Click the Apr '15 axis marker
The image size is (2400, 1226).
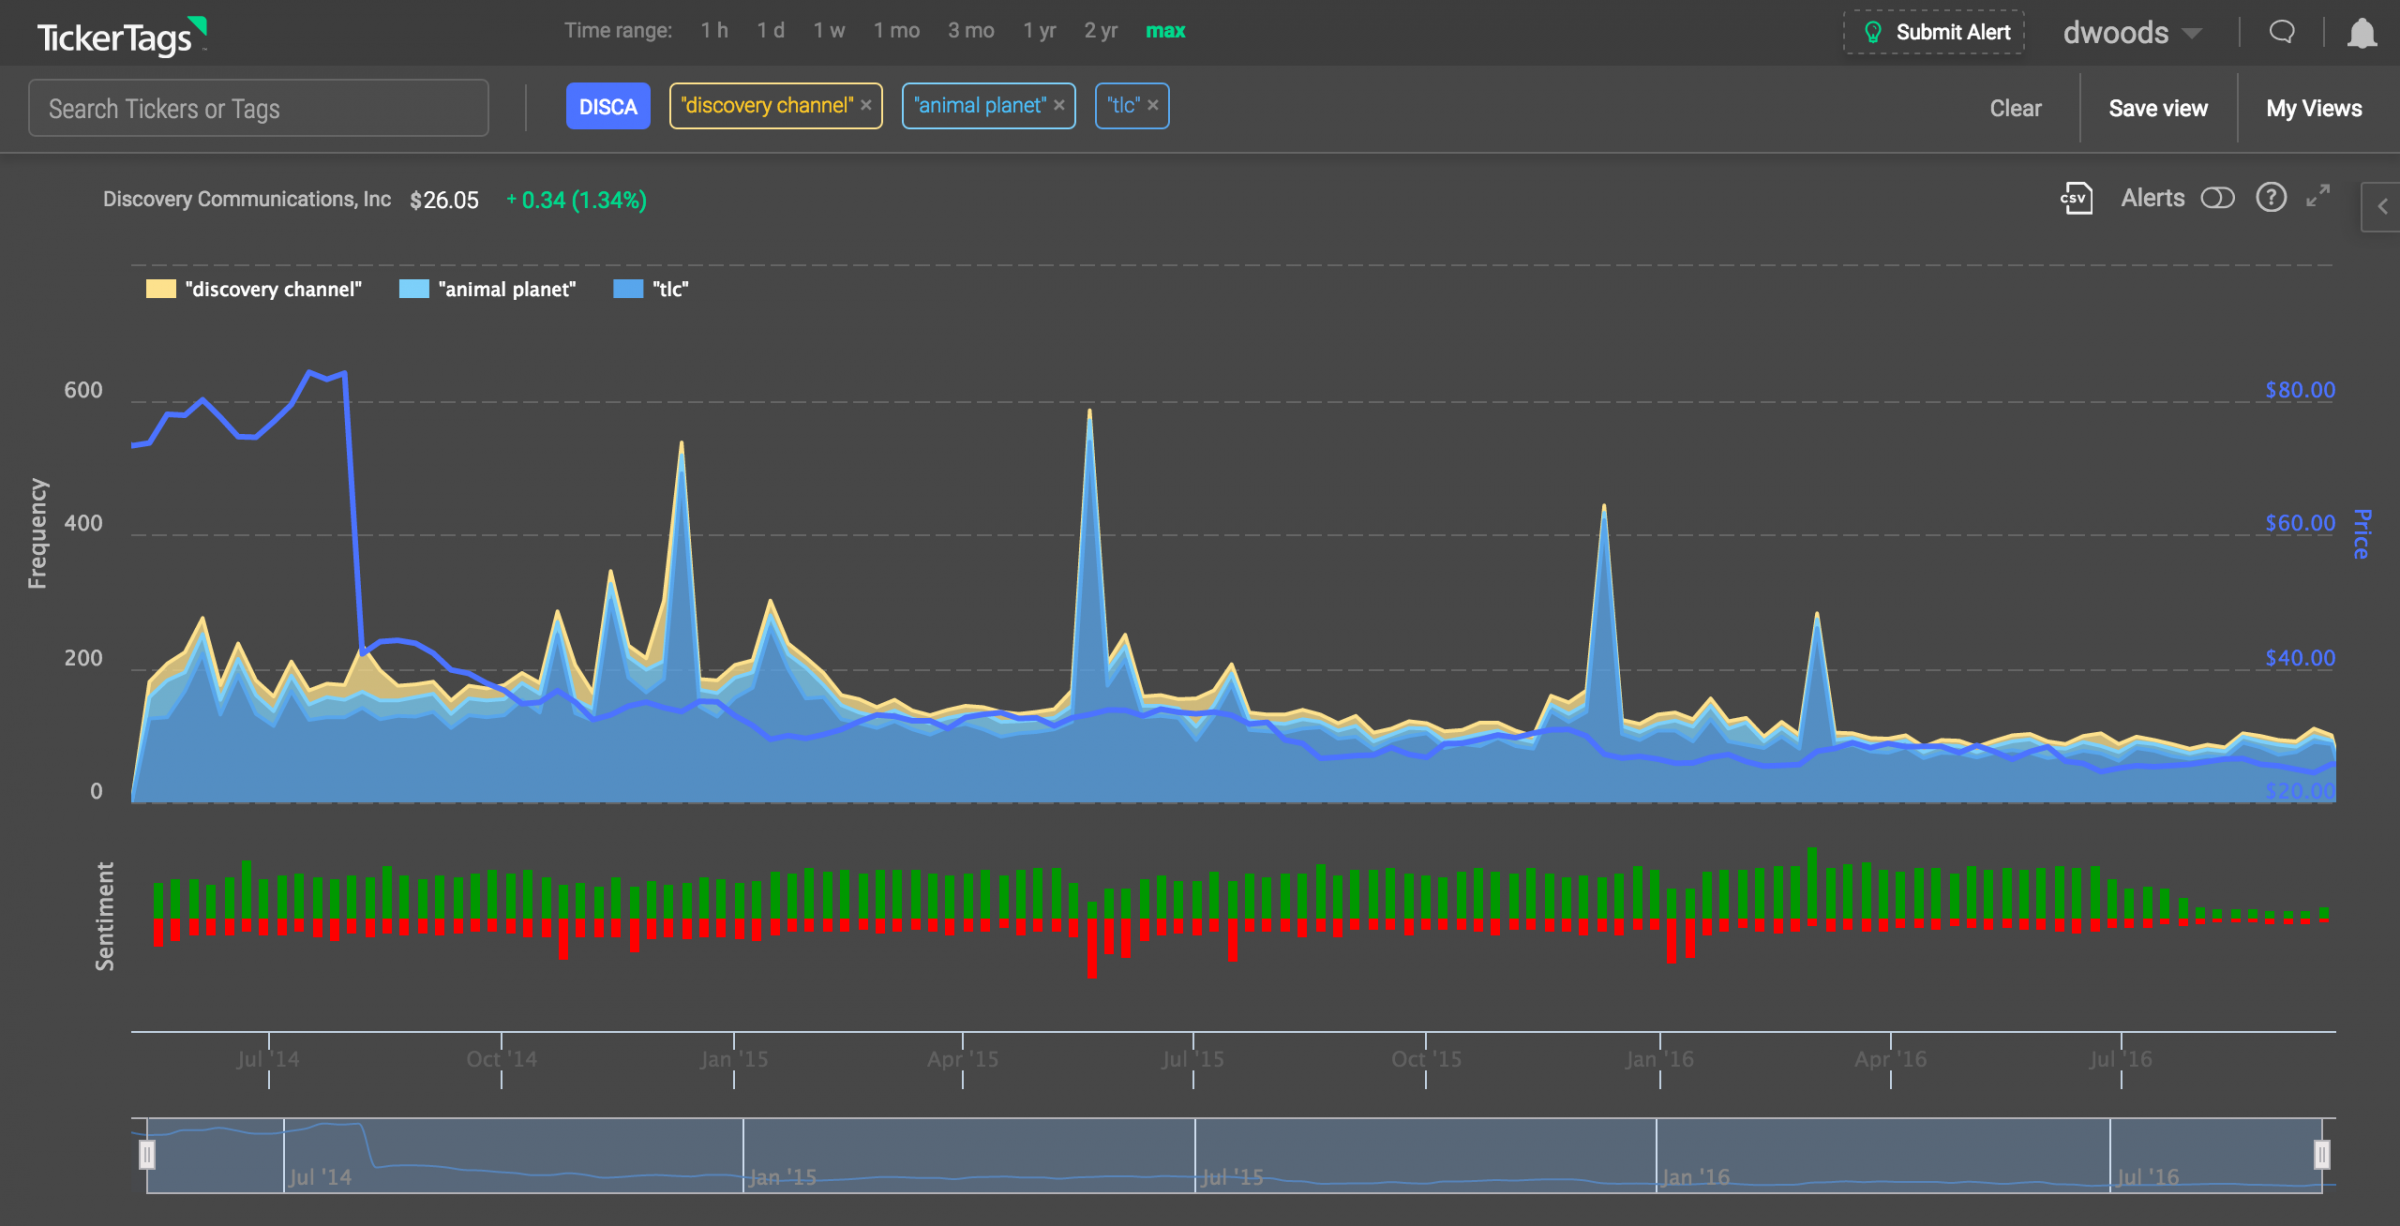(x=963, y=1059)
